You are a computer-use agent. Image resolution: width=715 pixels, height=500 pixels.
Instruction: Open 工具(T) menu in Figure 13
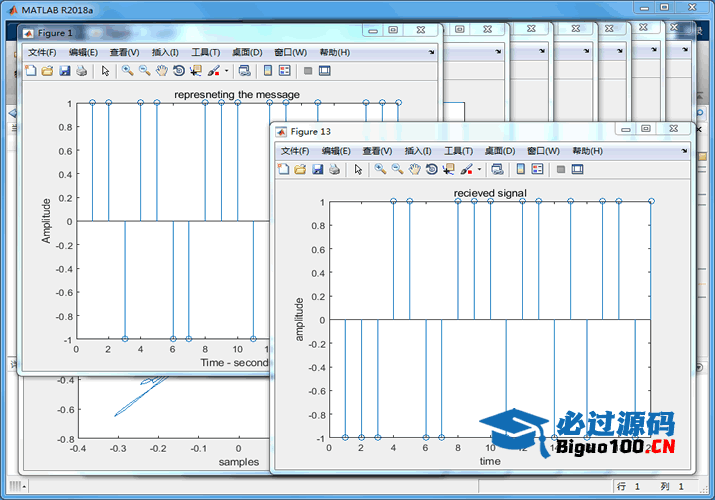458,151
